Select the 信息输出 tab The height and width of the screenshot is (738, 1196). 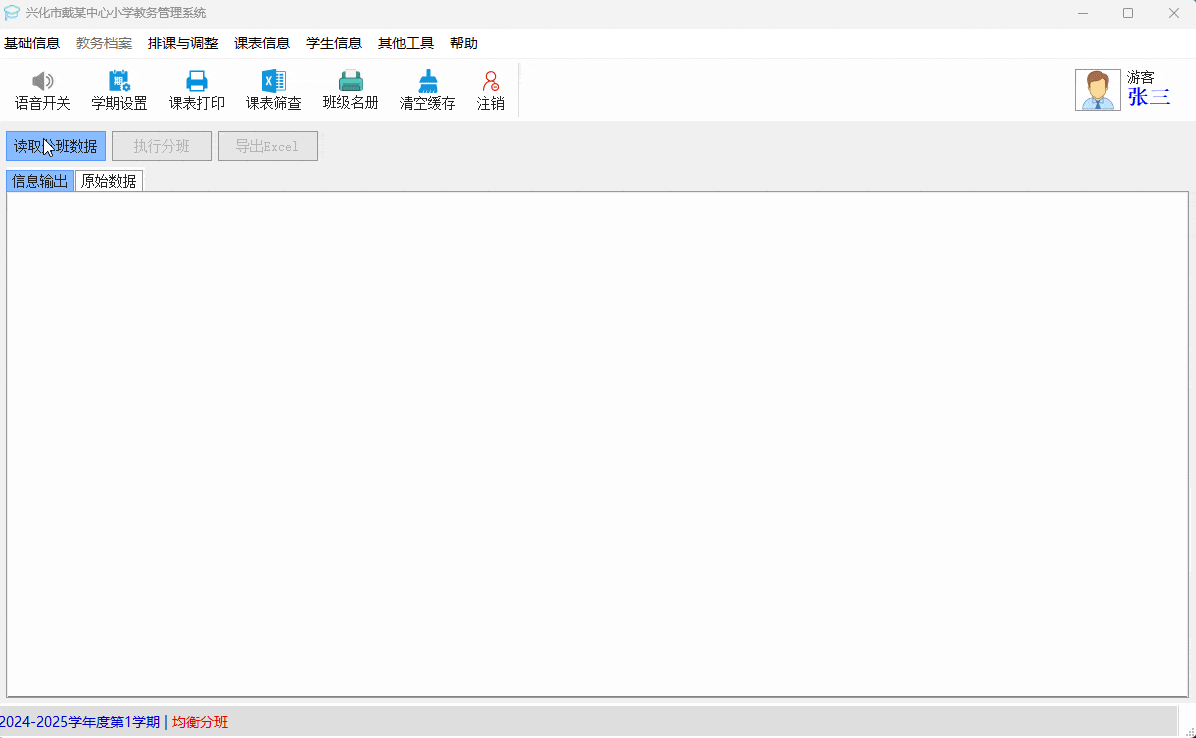tap(40, 181)
